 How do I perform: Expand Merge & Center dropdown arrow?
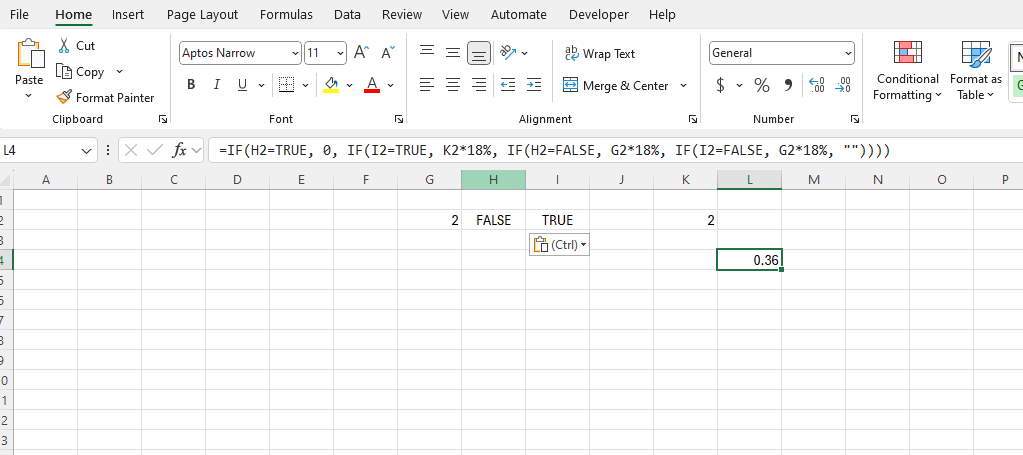684,86
